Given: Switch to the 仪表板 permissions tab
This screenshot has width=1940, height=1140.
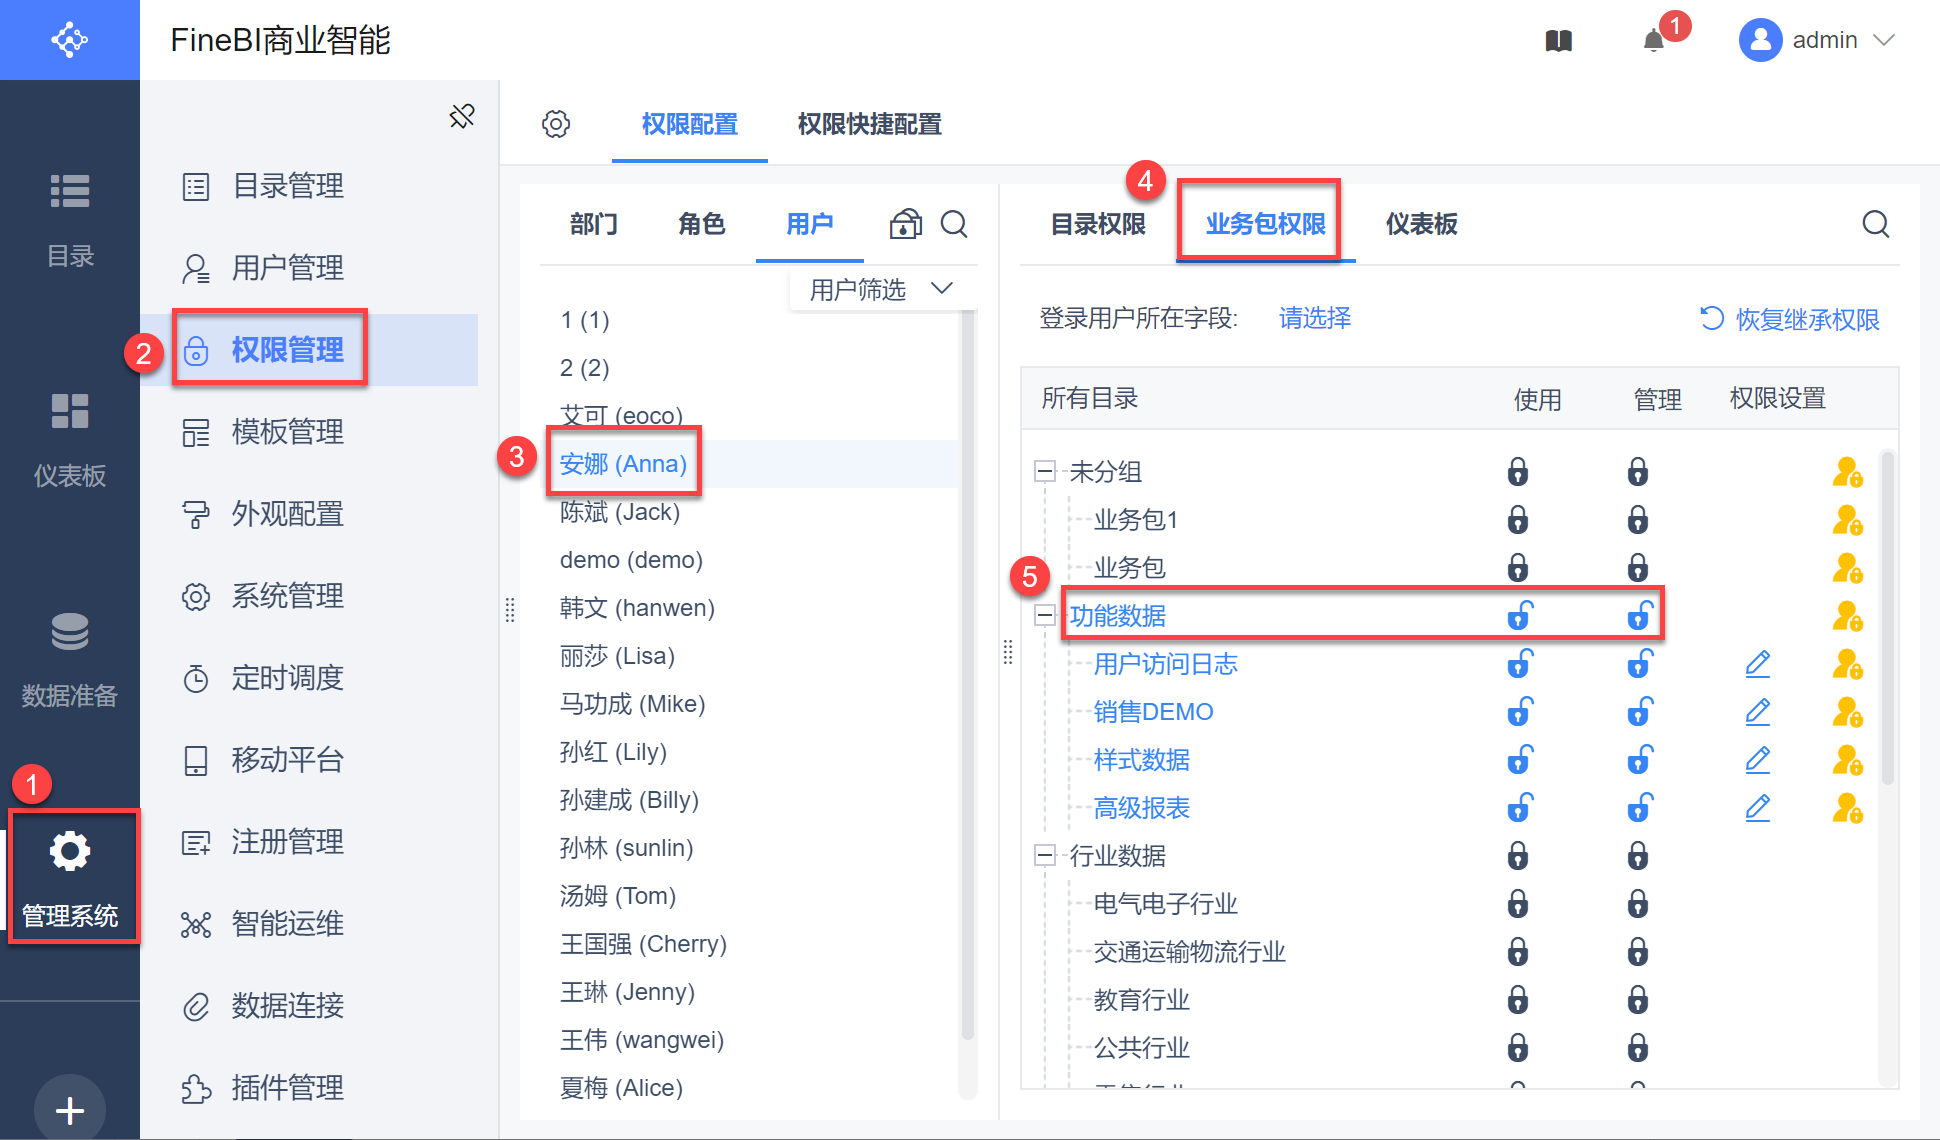Looking at the screenshot, I should point(1421,224).
